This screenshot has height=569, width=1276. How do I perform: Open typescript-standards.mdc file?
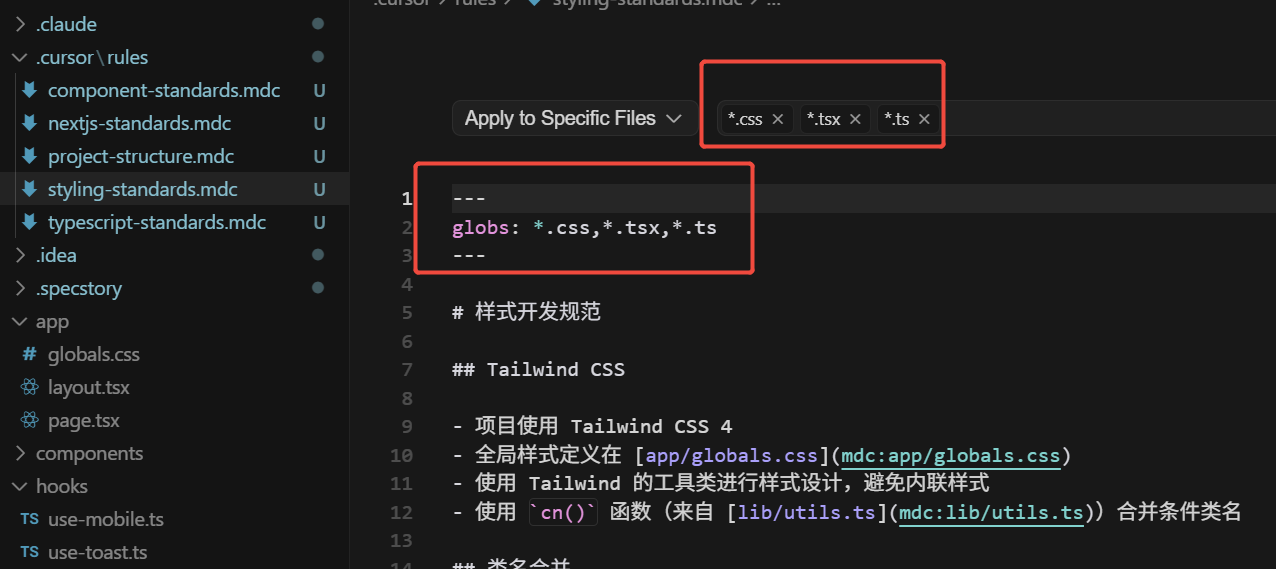[157, 222]
